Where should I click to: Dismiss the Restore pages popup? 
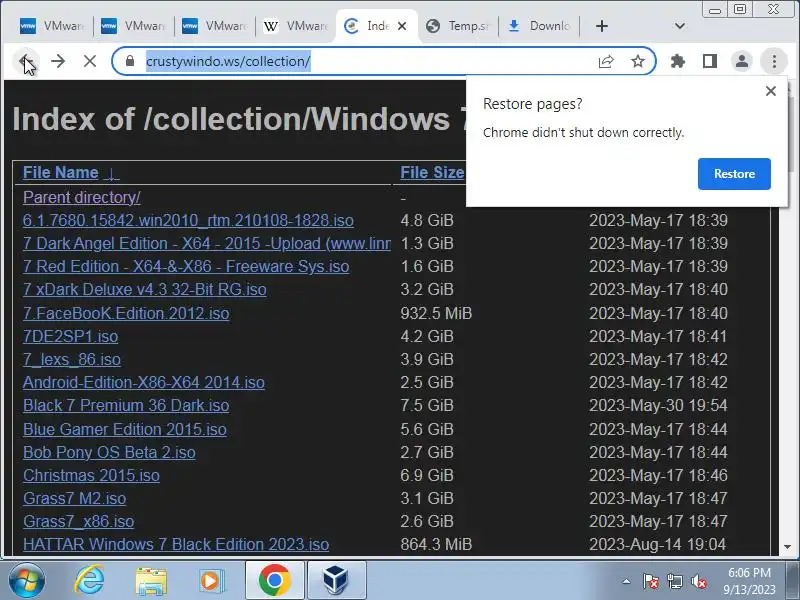click(x=771, y=91)
